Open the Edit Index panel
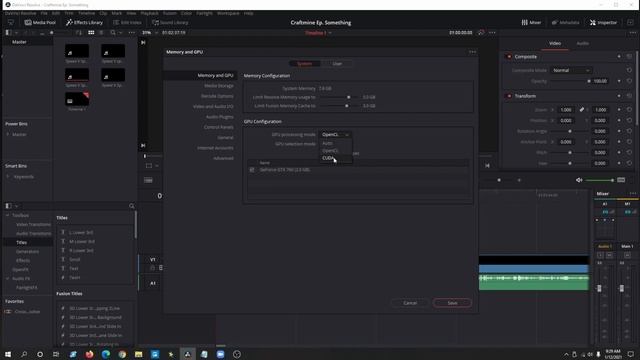 127,22
